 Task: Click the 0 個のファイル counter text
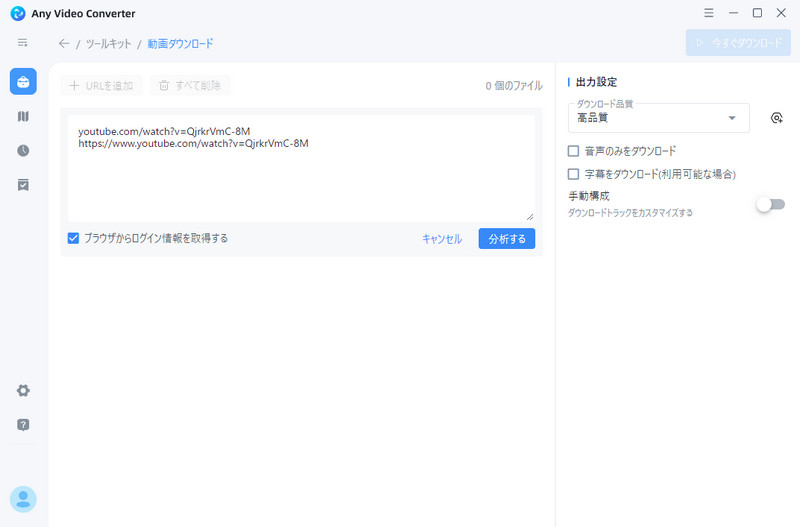click(x=514, y=86)
